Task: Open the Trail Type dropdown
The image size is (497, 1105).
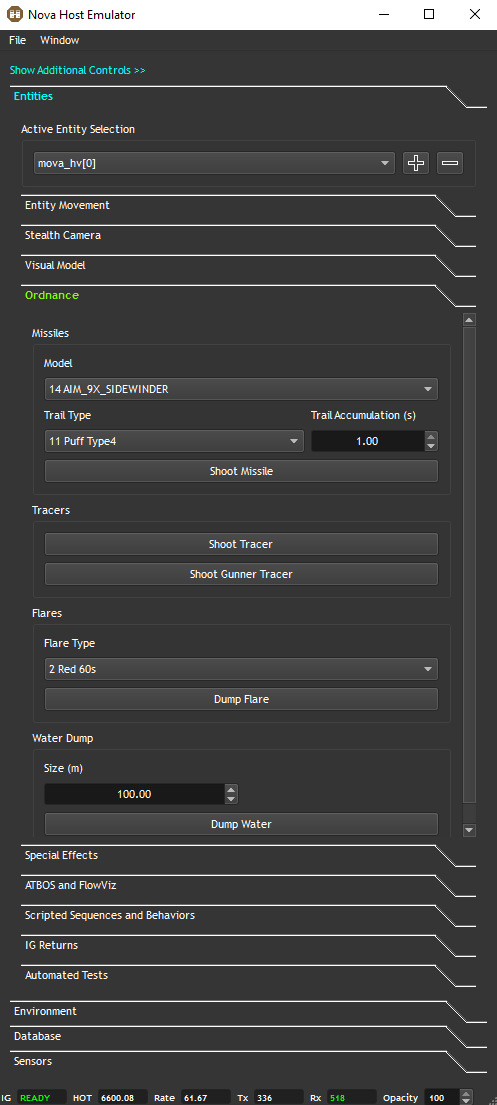Action: click(x=174, y=441)
